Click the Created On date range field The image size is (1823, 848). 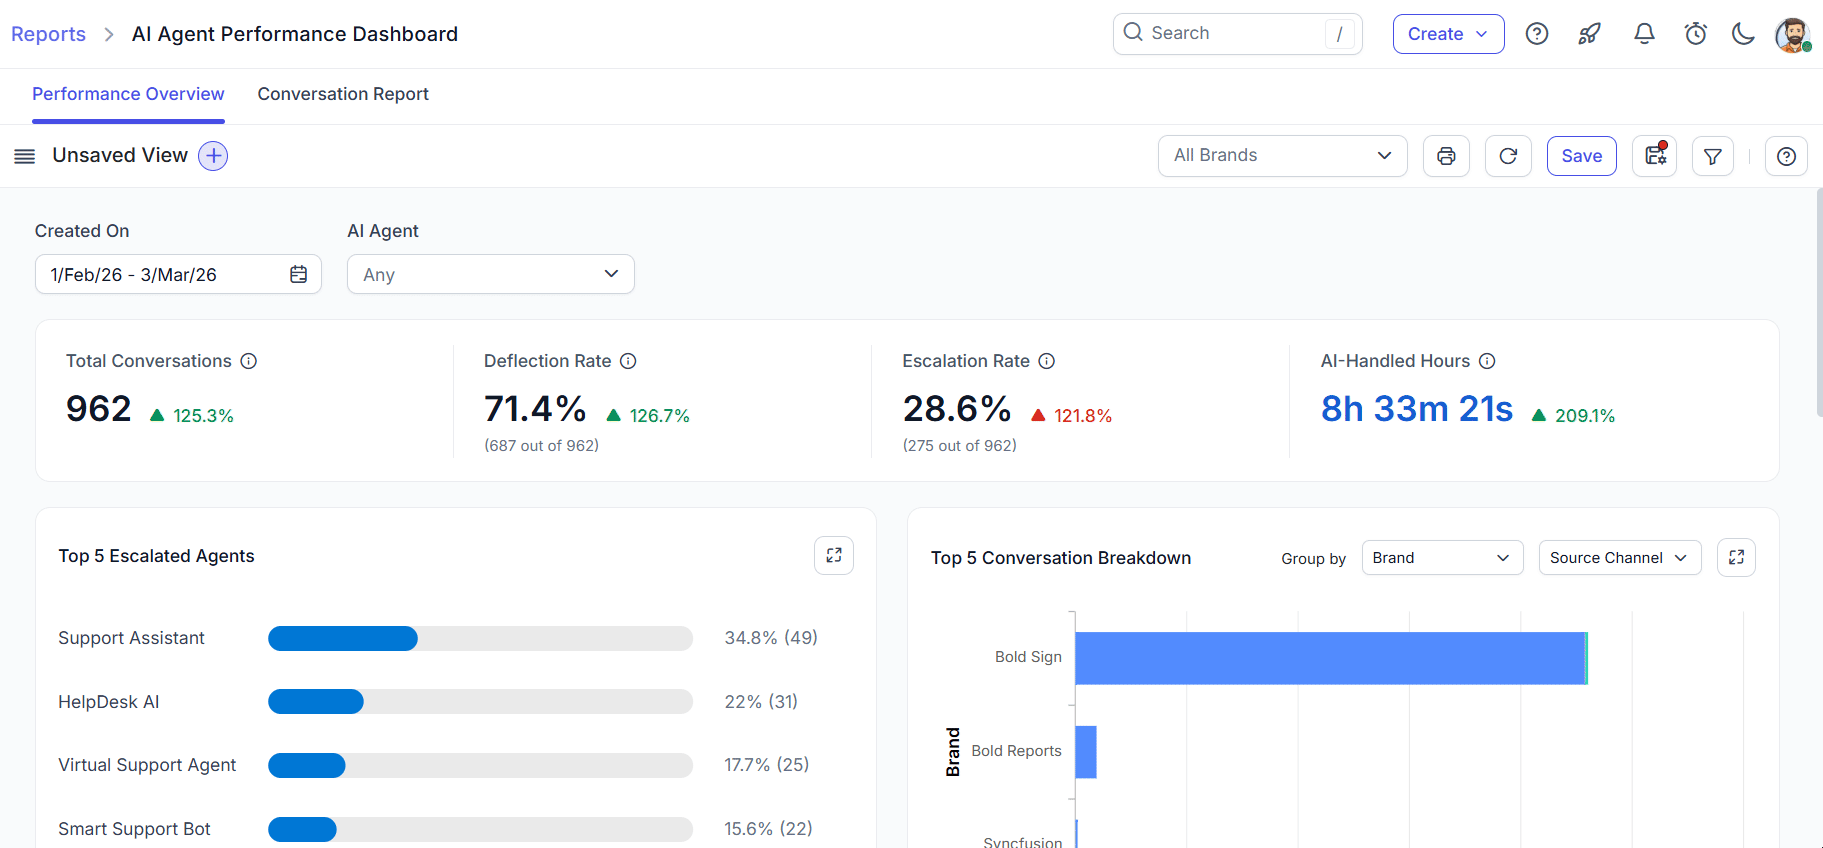[x=178, y=274]
